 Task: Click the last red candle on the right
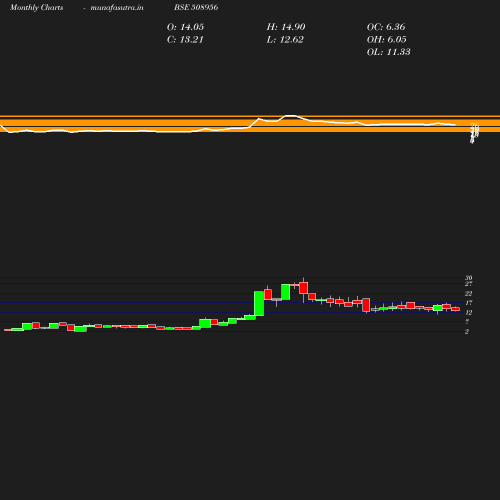coord(456,309)
